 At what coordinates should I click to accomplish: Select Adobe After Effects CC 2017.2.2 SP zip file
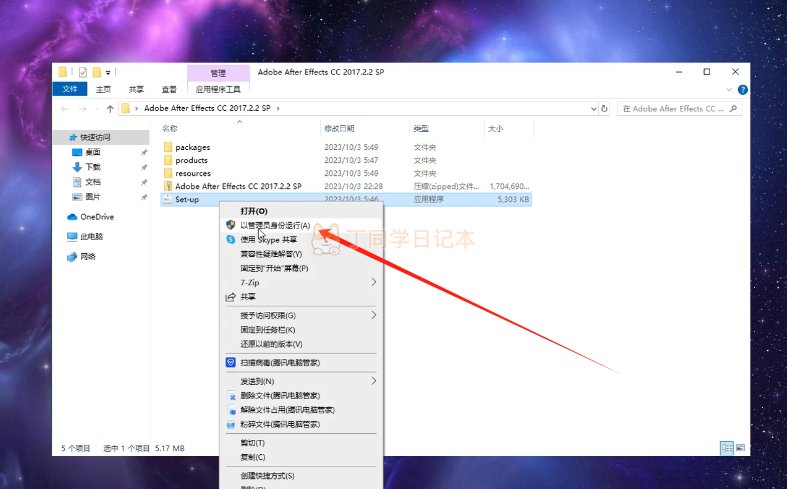tap(238, 186)
